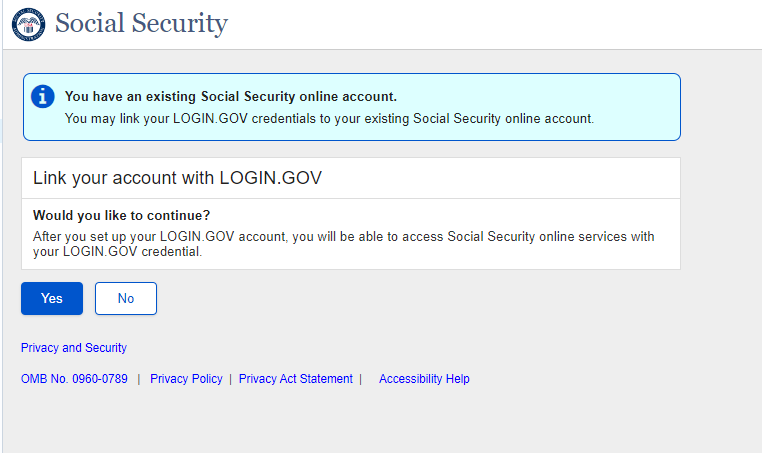Choose the No button
762x453 pixels.
pyautogui.click(x=126, y=298)
